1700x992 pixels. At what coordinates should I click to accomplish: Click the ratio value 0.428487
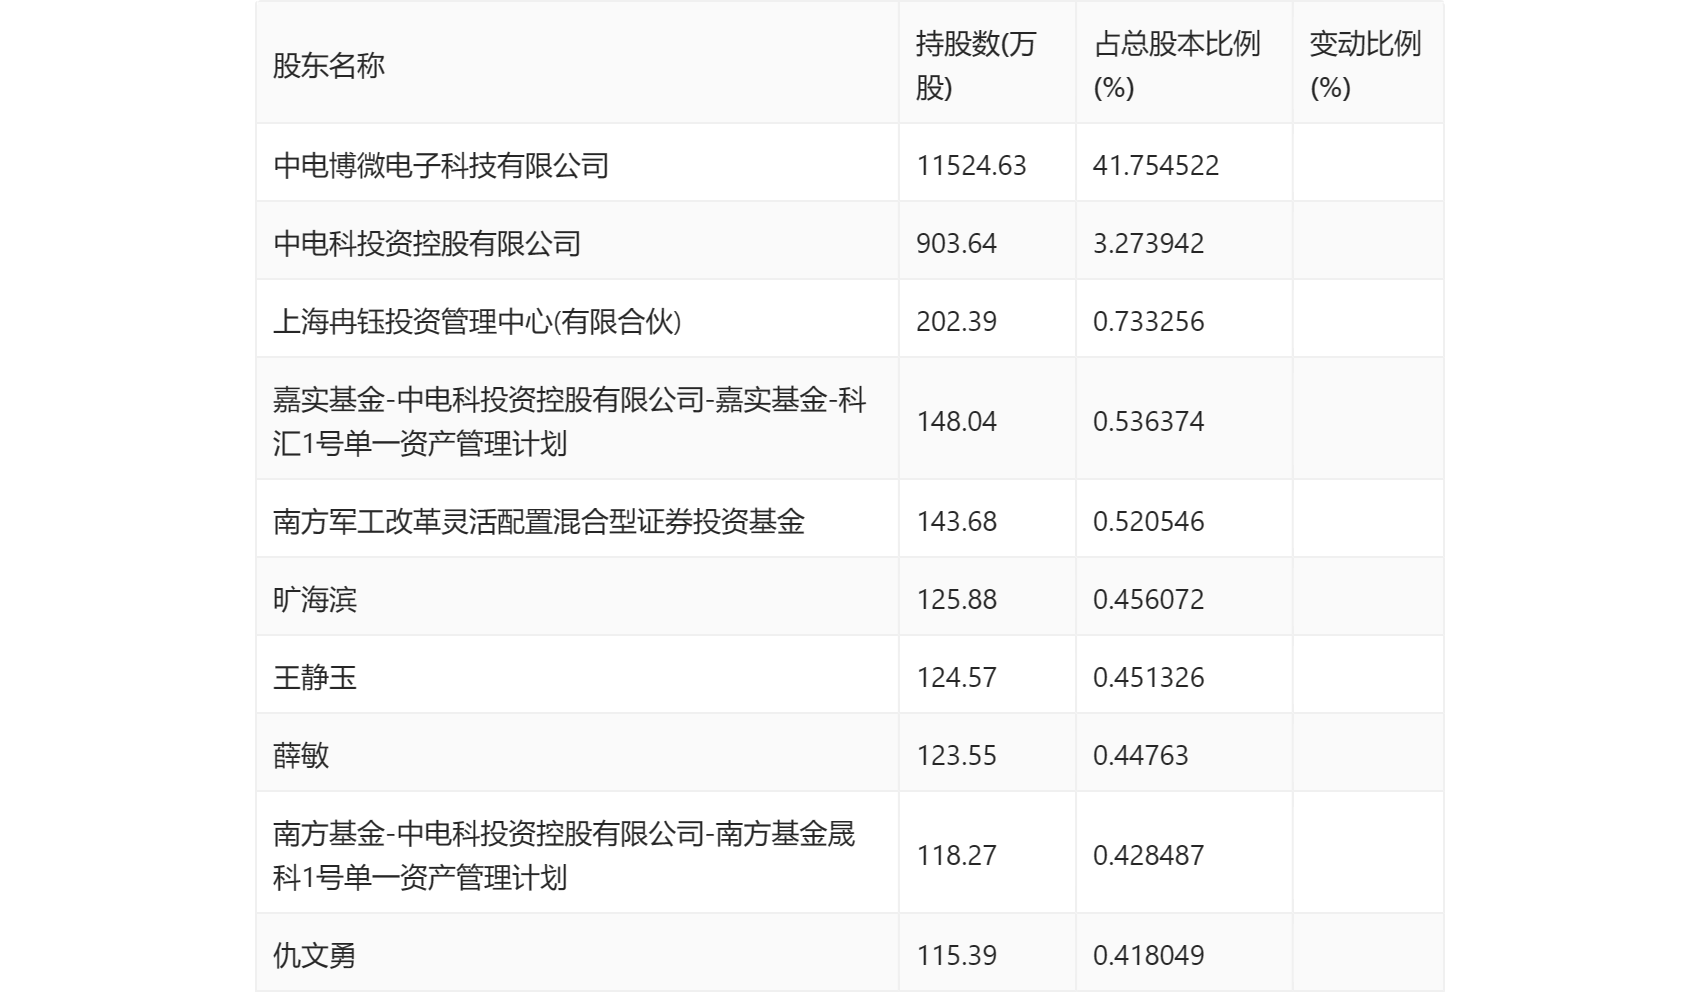(x=1148, y=855)
